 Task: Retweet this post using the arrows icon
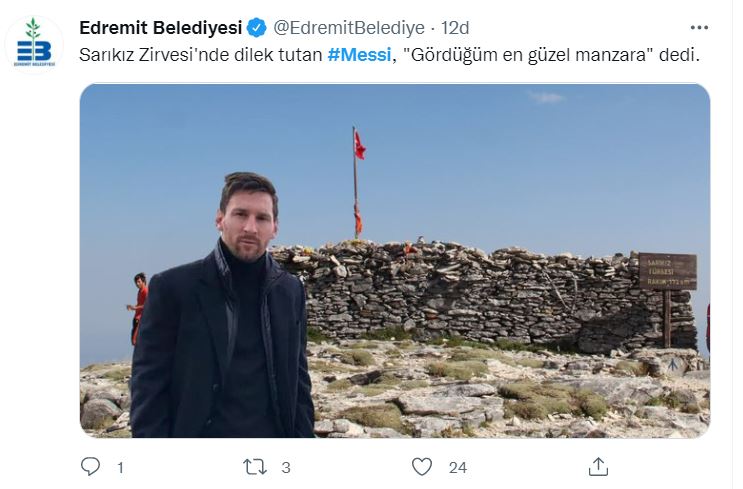coord(255,467)
